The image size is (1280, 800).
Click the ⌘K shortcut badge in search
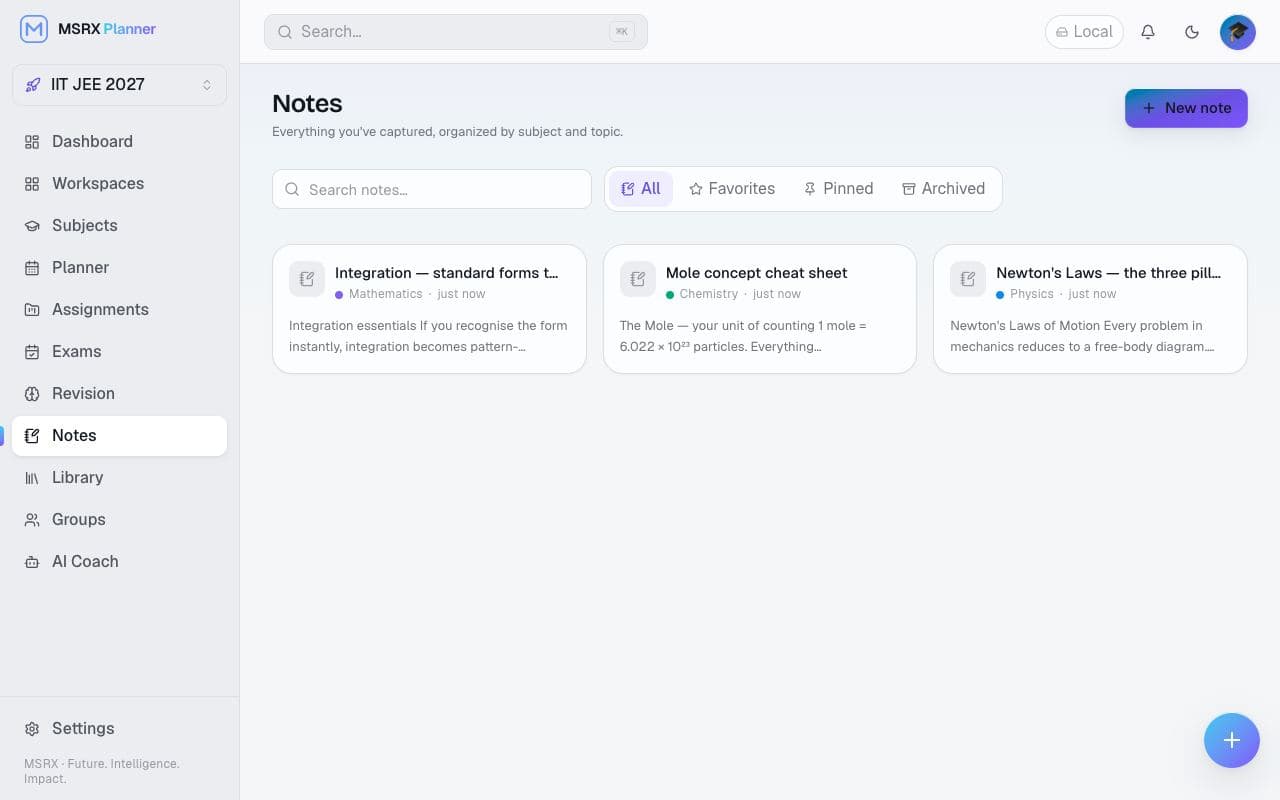pyautogui.click(x=622, y=32)
